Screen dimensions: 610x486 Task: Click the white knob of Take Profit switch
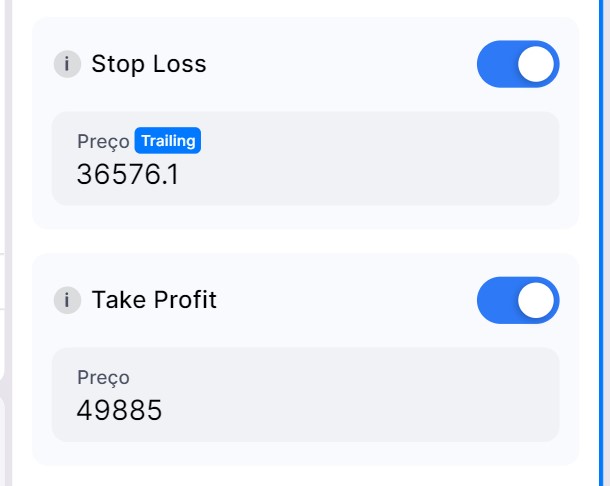click(536, 300)
